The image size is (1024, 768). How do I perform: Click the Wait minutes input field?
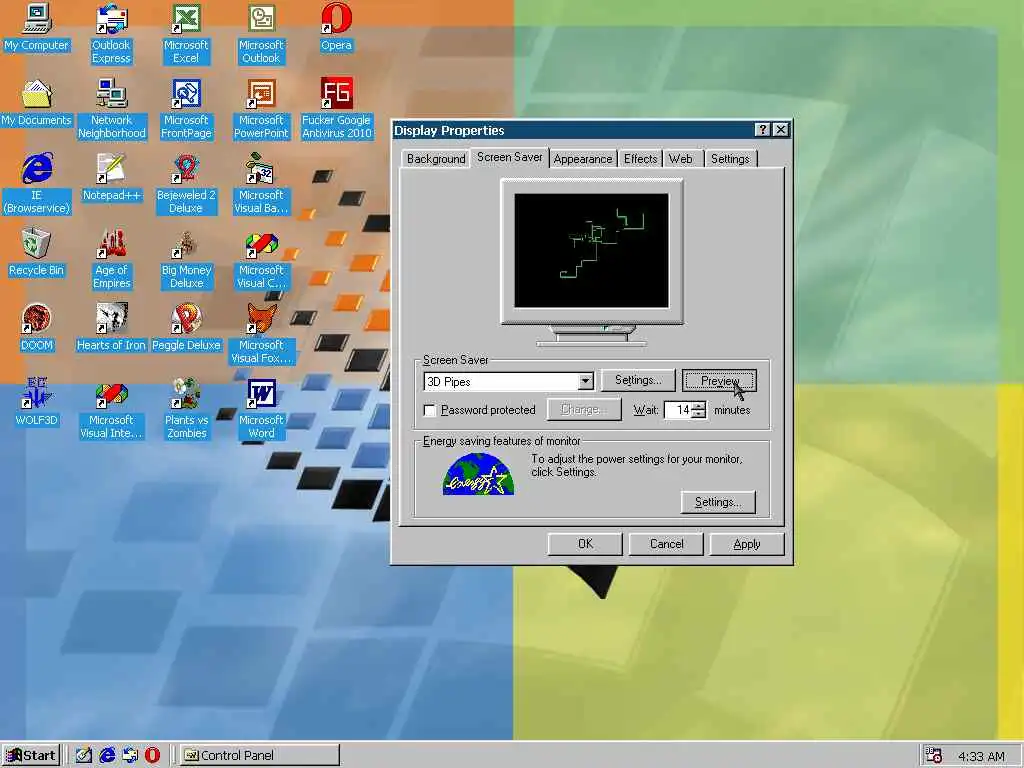click(x=678, y=410)
